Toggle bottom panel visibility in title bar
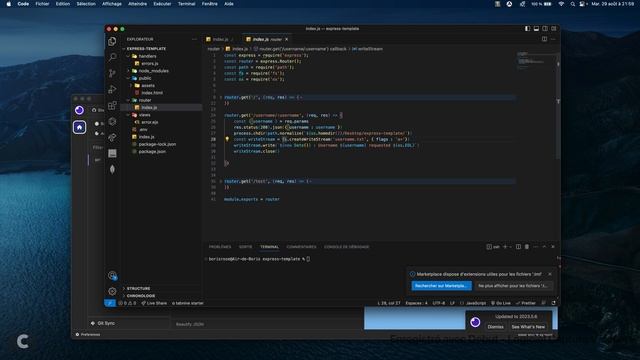640x360 pixels. pos(536,29)
